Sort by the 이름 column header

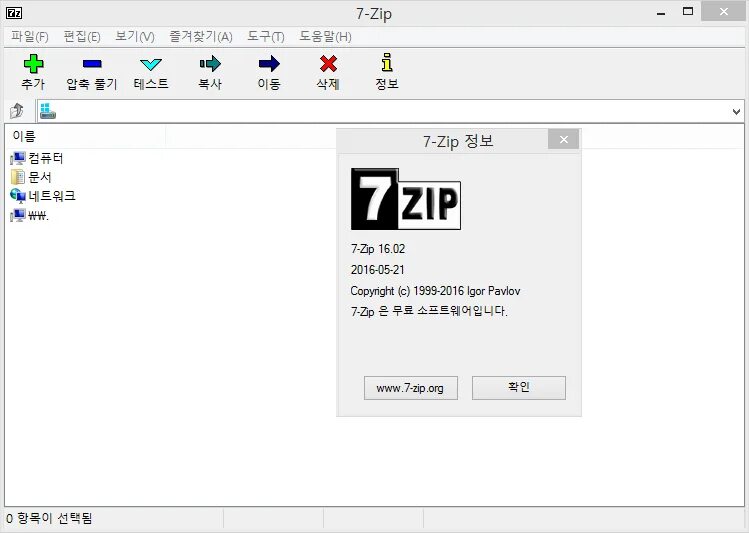click(x=86, y=137)
